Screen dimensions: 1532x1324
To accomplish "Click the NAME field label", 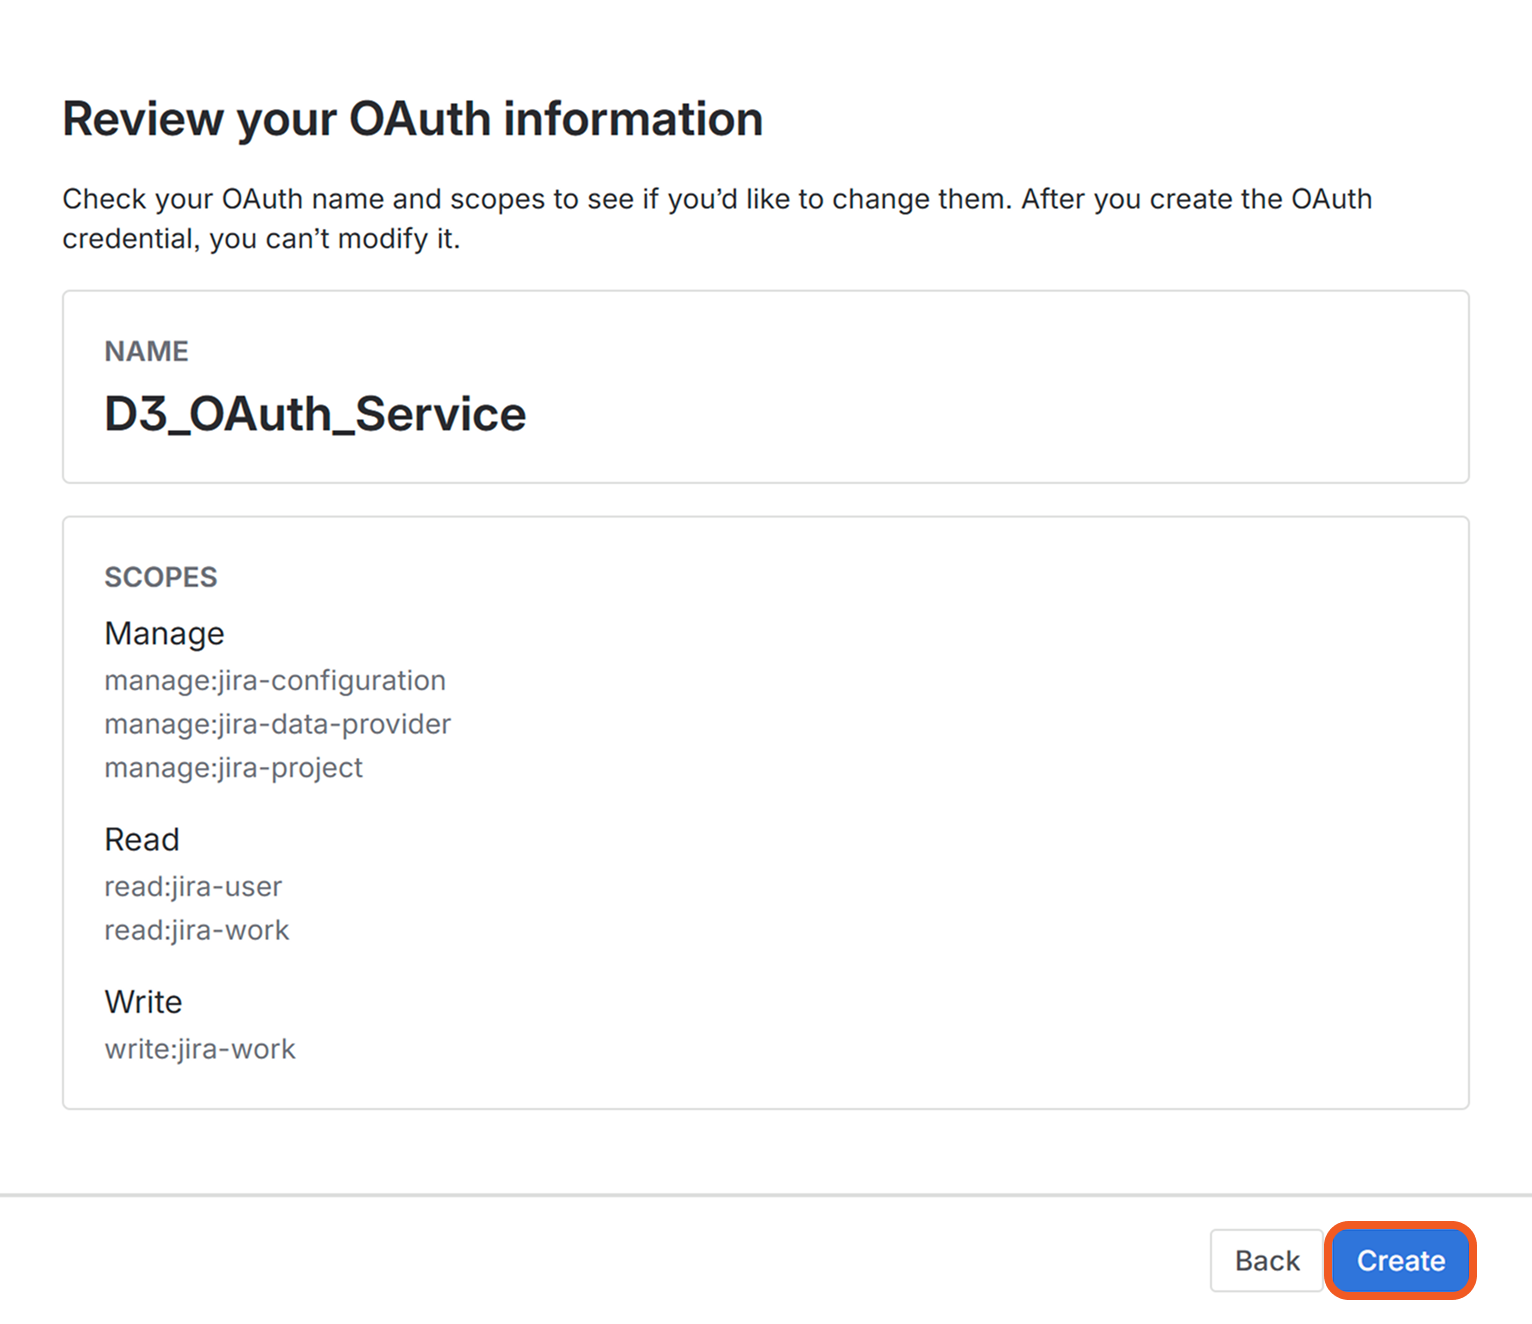I will point(146,351).
